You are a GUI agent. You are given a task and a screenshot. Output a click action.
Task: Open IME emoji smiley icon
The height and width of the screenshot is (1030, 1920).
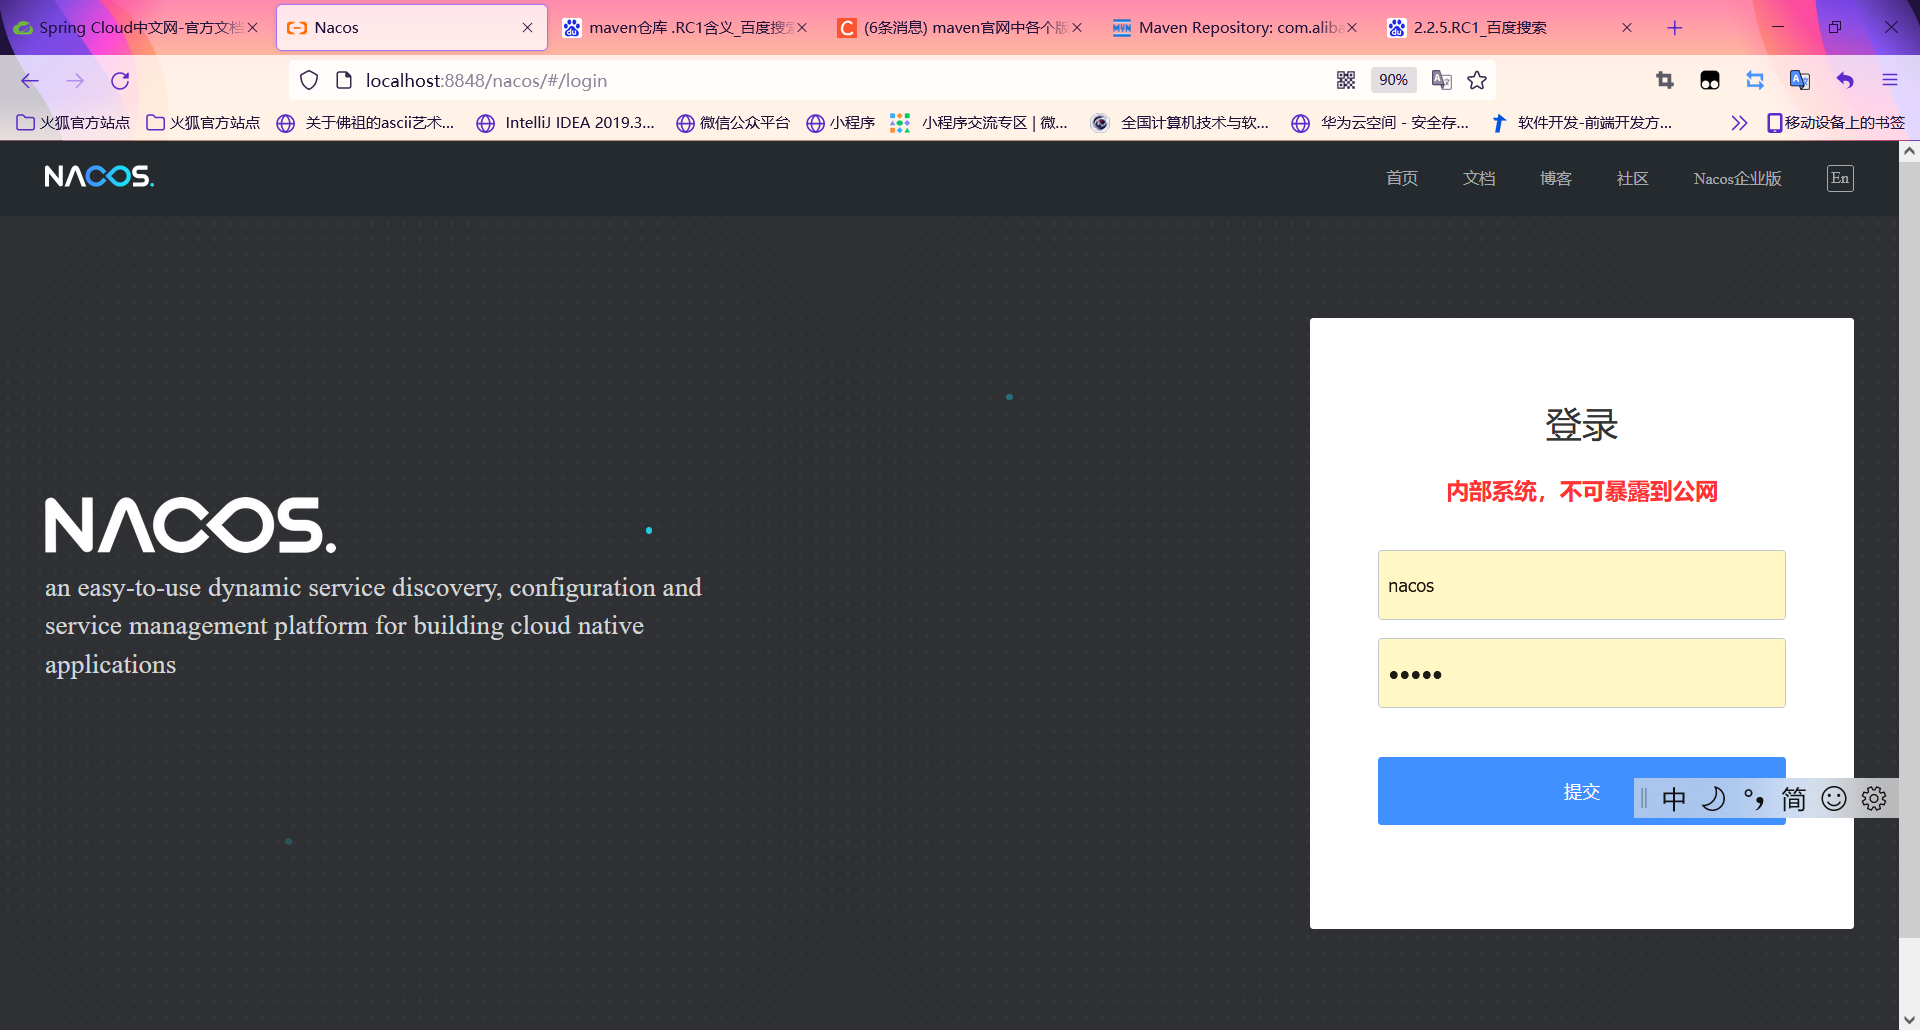coord(1834,799)
